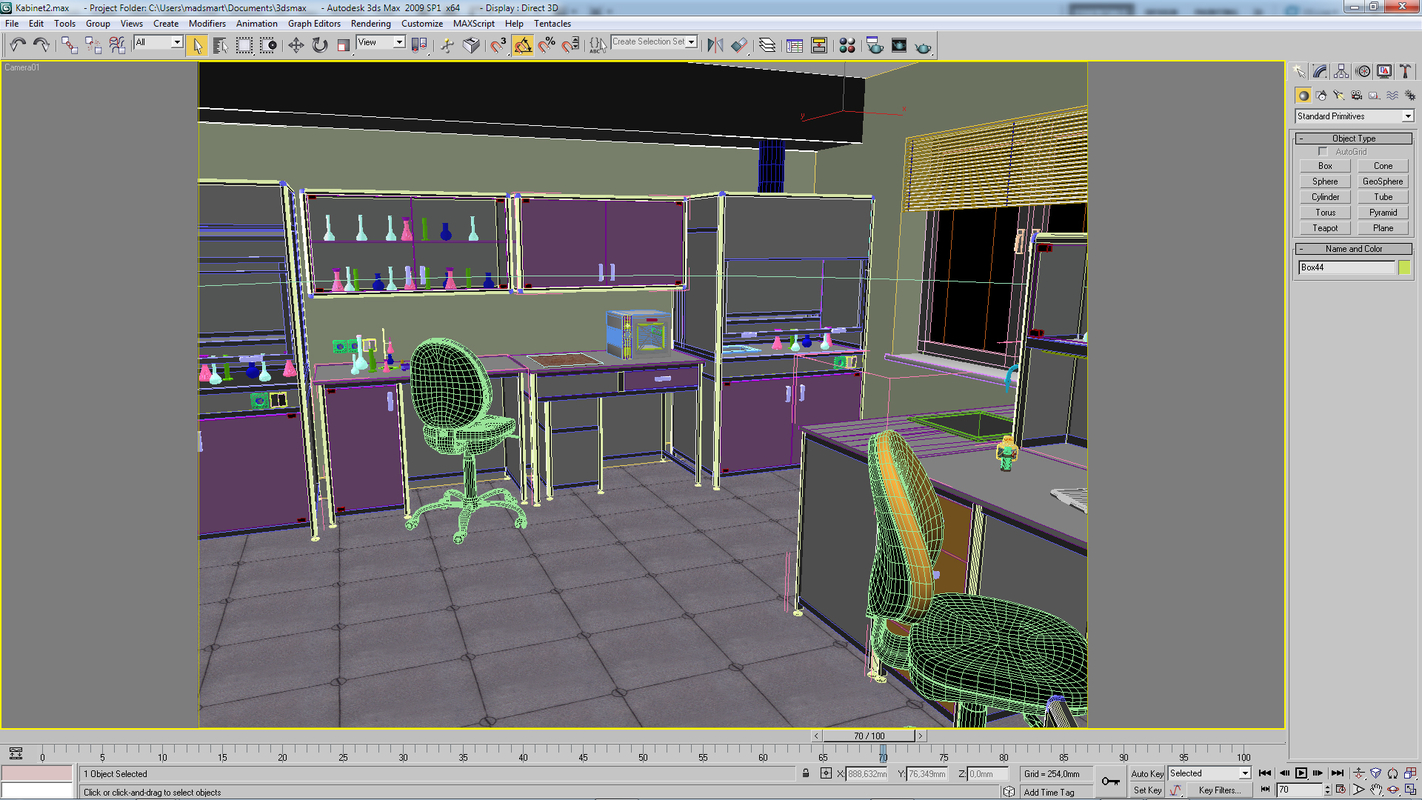Enable the AutoGrid checkbox
Screen dimensions: 1422x800
[1322, 151]
